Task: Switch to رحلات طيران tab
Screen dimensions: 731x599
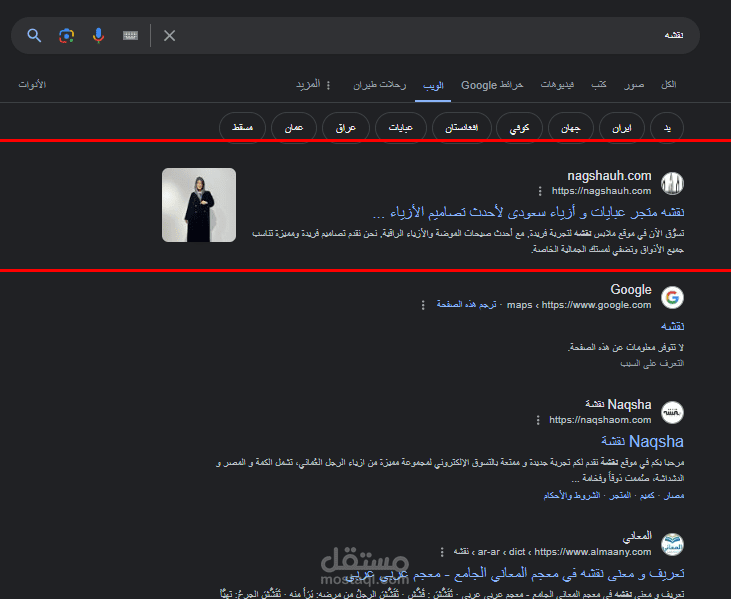Action: coord(379,85)
